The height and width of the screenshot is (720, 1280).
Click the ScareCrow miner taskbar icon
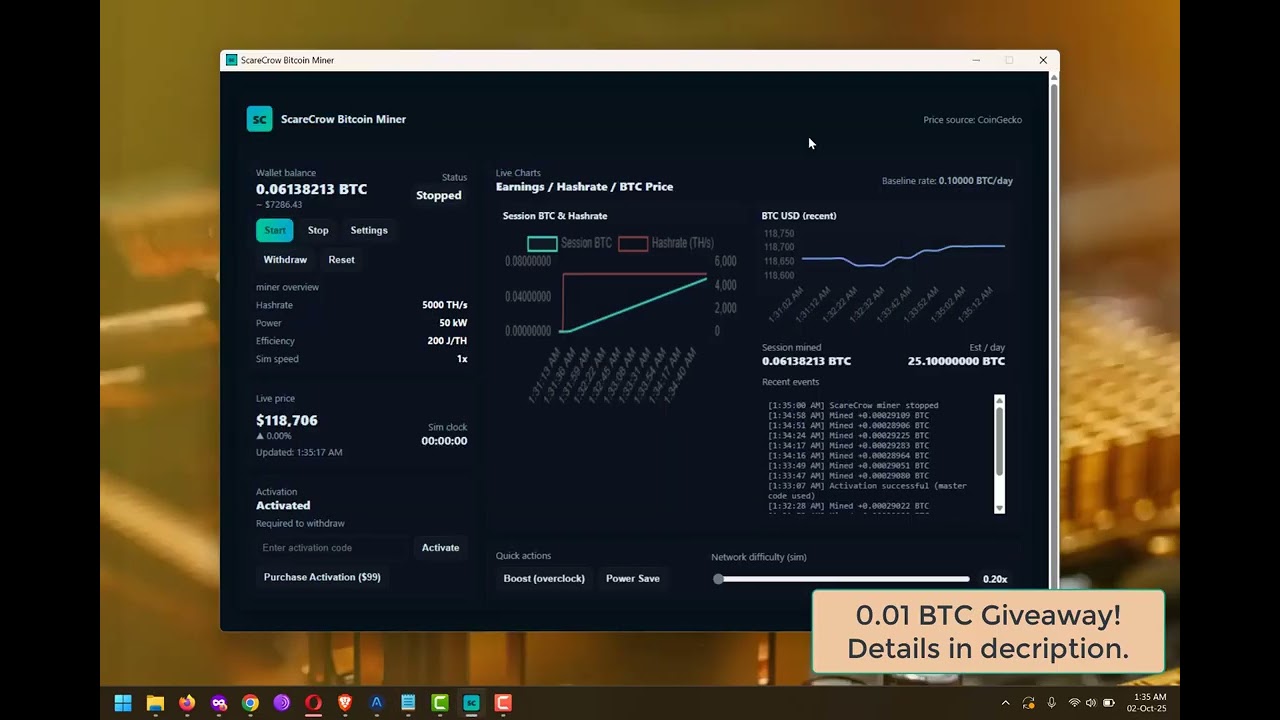pos(471,703)
